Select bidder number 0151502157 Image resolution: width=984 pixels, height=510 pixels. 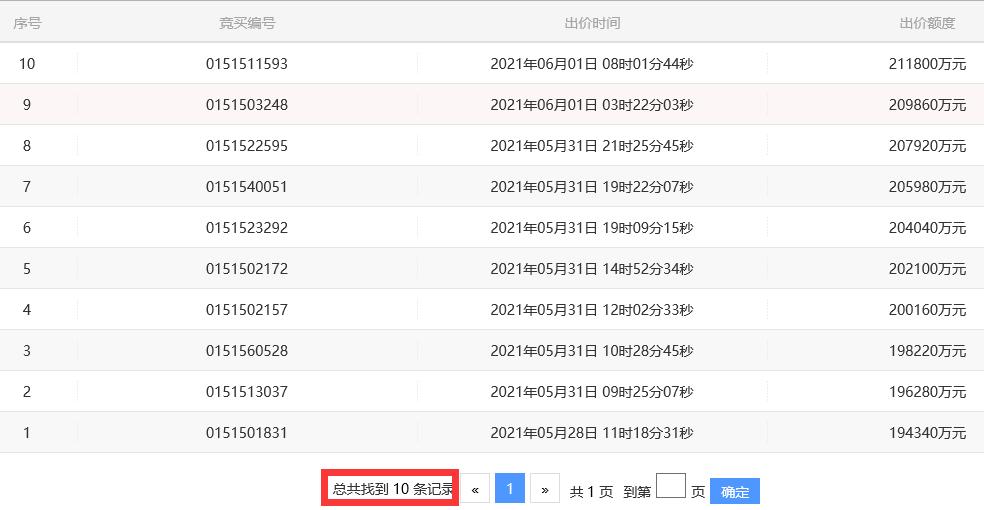pos(247,309)
